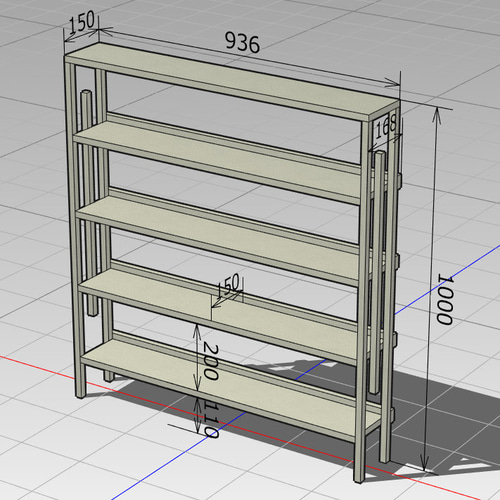
Task: Select the 1000 height dimension text
Action: coord(445,299)
